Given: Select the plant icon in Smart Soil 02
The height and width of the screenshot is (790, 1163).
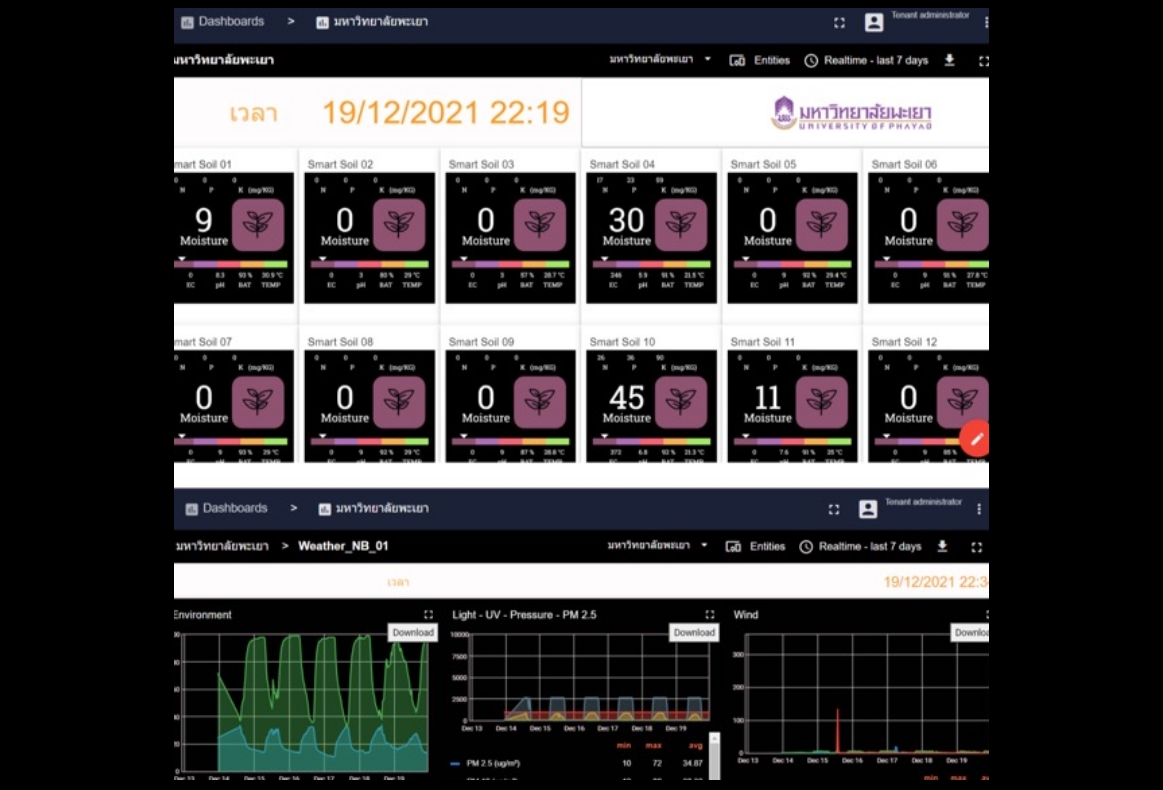Looking at the screenshot, I should coord(399,225).
